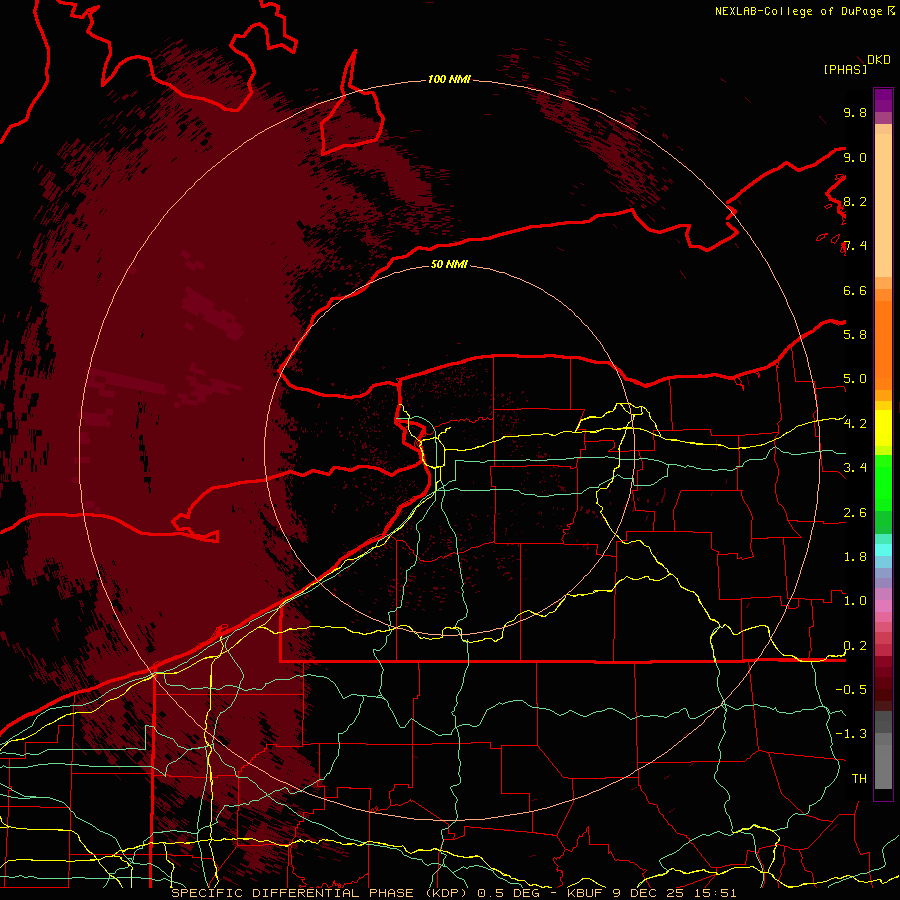The image size is (900, 900).
Task: Click the 5.0 value on the scale
Action: coord(855,379)
